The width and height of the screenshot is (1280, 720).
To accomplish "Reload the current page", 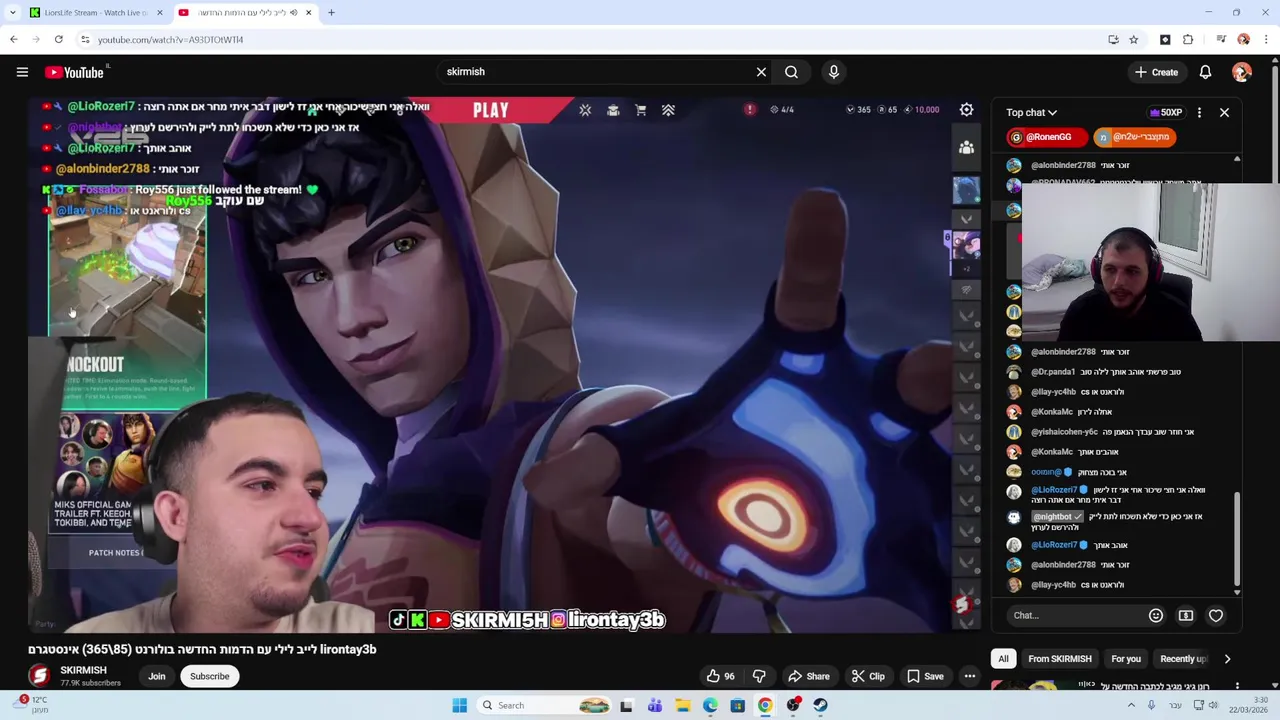I will pyautogui.click(x=59, y=40).
